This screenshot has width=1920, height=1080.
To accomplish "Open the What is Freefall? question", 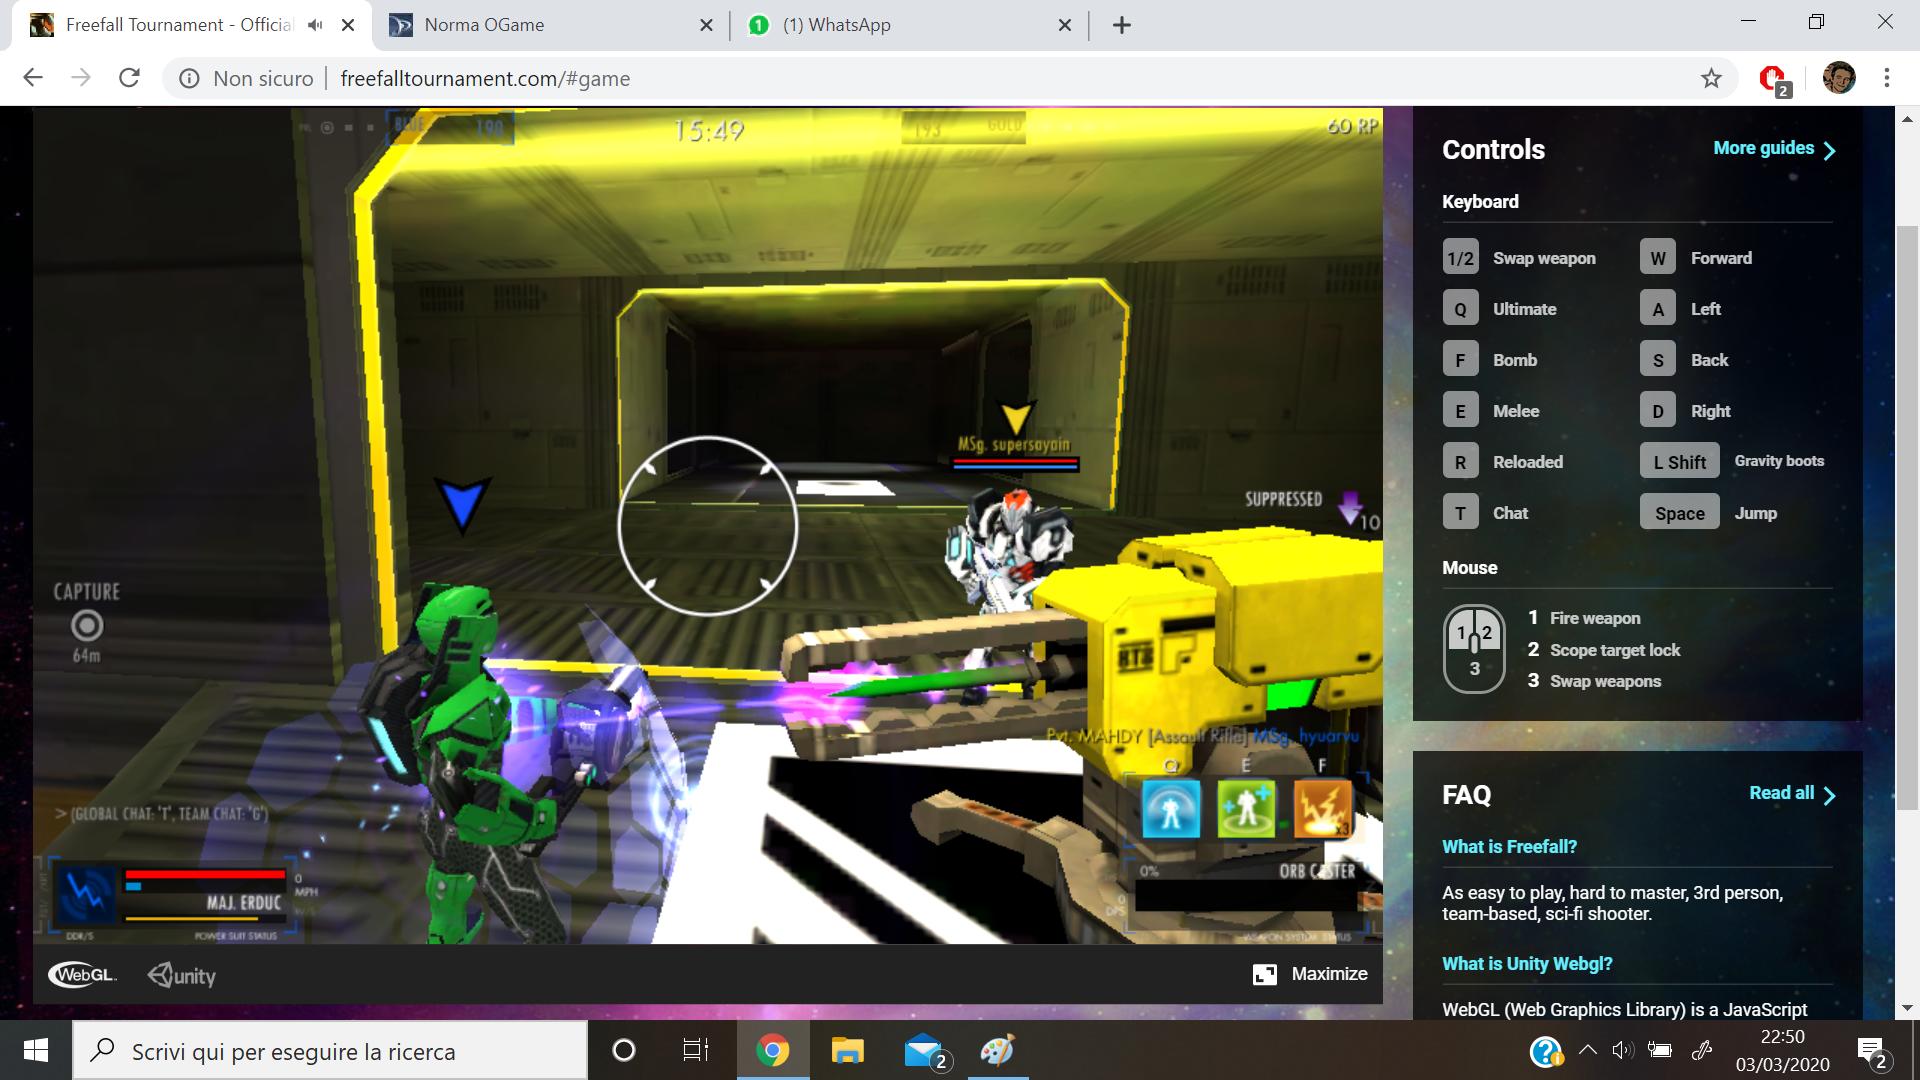I will point(1509,846).
